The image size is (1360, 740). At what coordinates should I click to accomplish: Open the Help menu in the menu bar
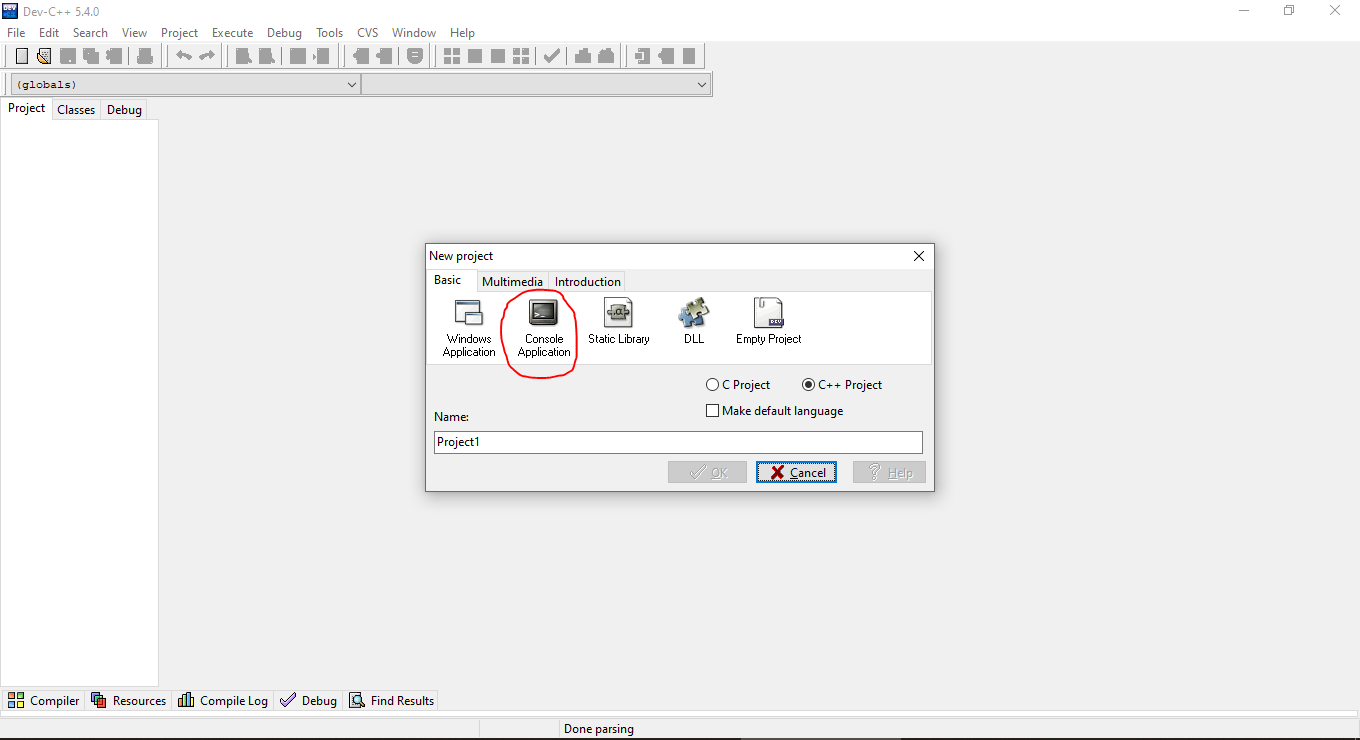[x=463, y=33]
